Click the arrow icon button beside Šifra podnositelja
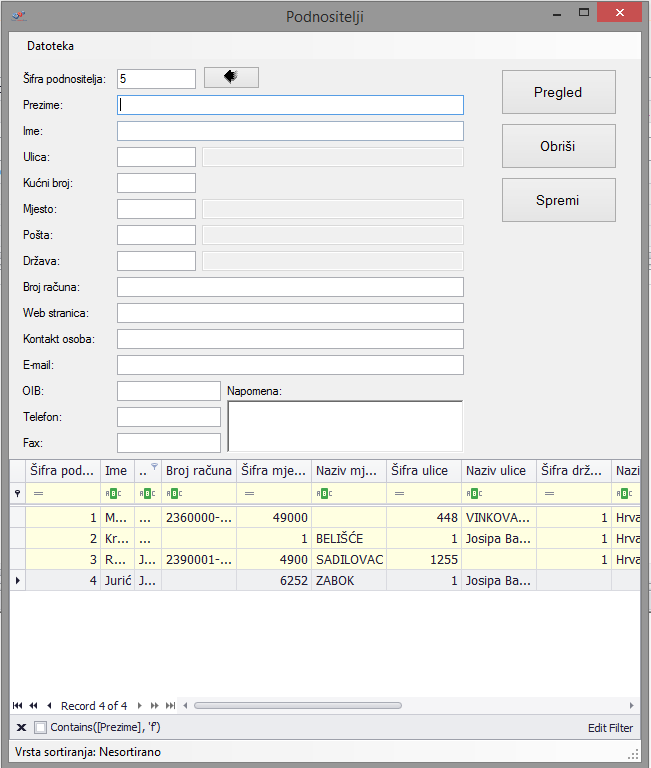Viewport: 651px width, 768px height. tap(231, 78)
